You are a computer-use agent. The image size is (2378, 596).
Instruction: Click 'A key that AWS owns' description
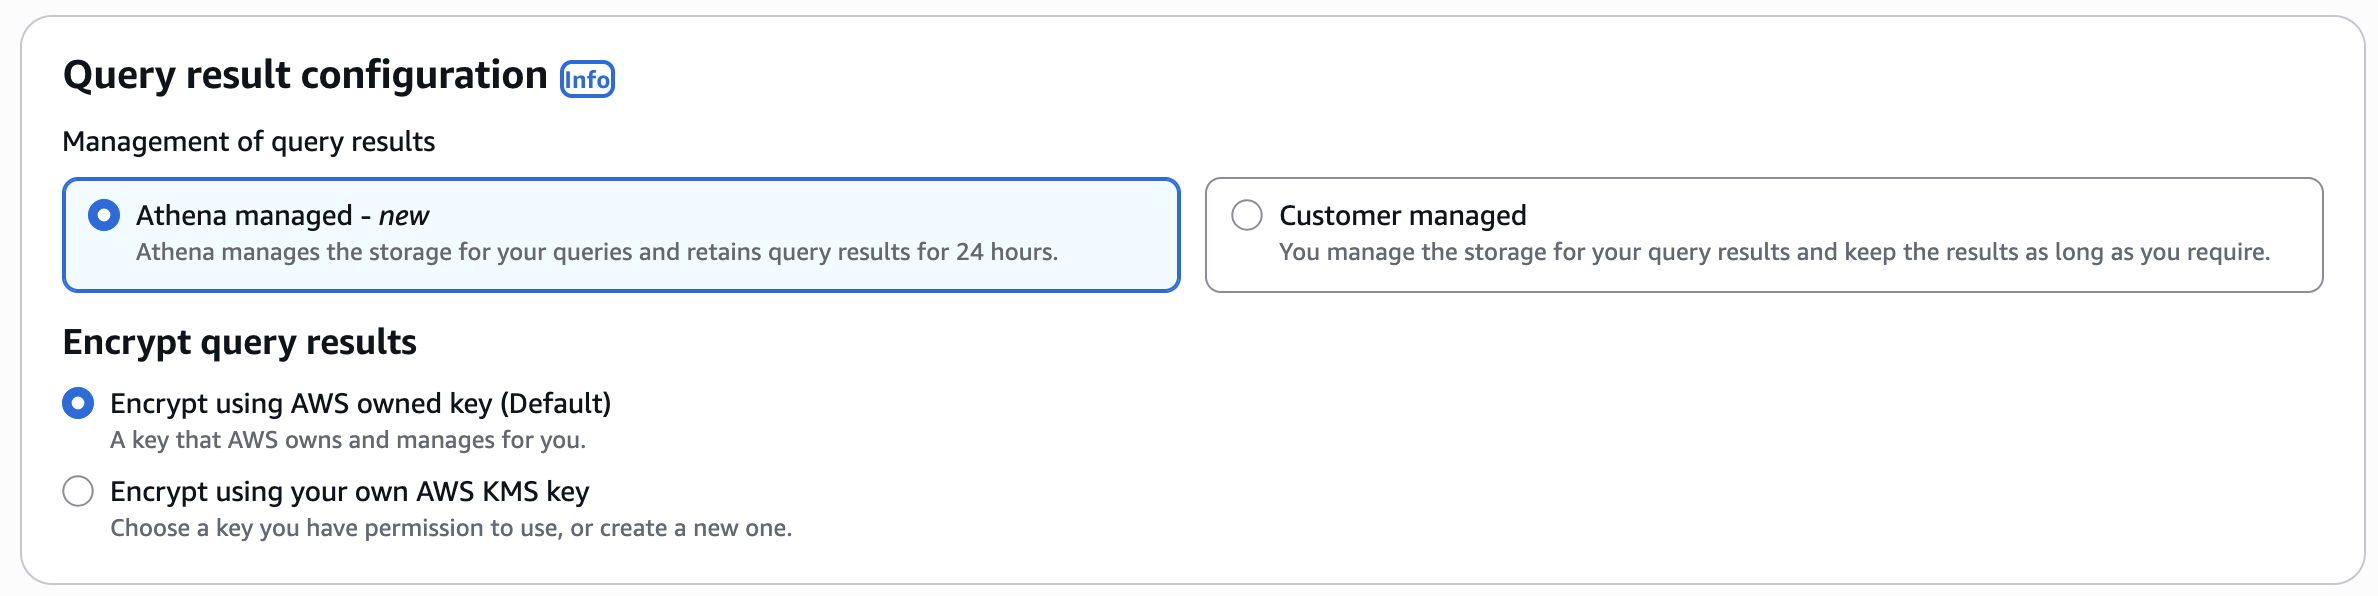point(347,440)
